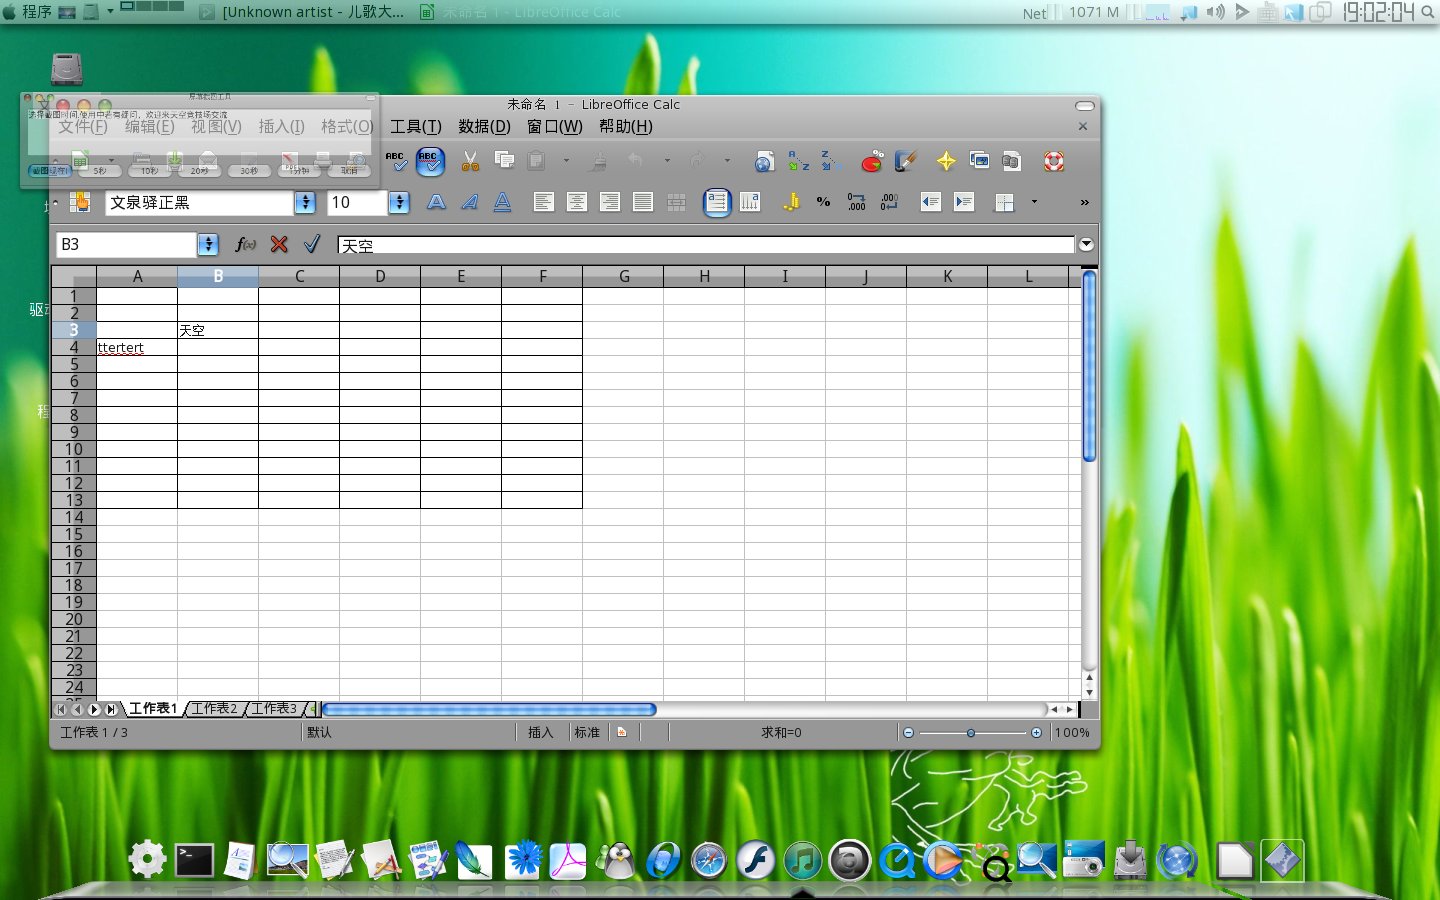This screenshot has height=900, width=1440.
Task: Open the Navigator star icon
Action: pos(946,161)
